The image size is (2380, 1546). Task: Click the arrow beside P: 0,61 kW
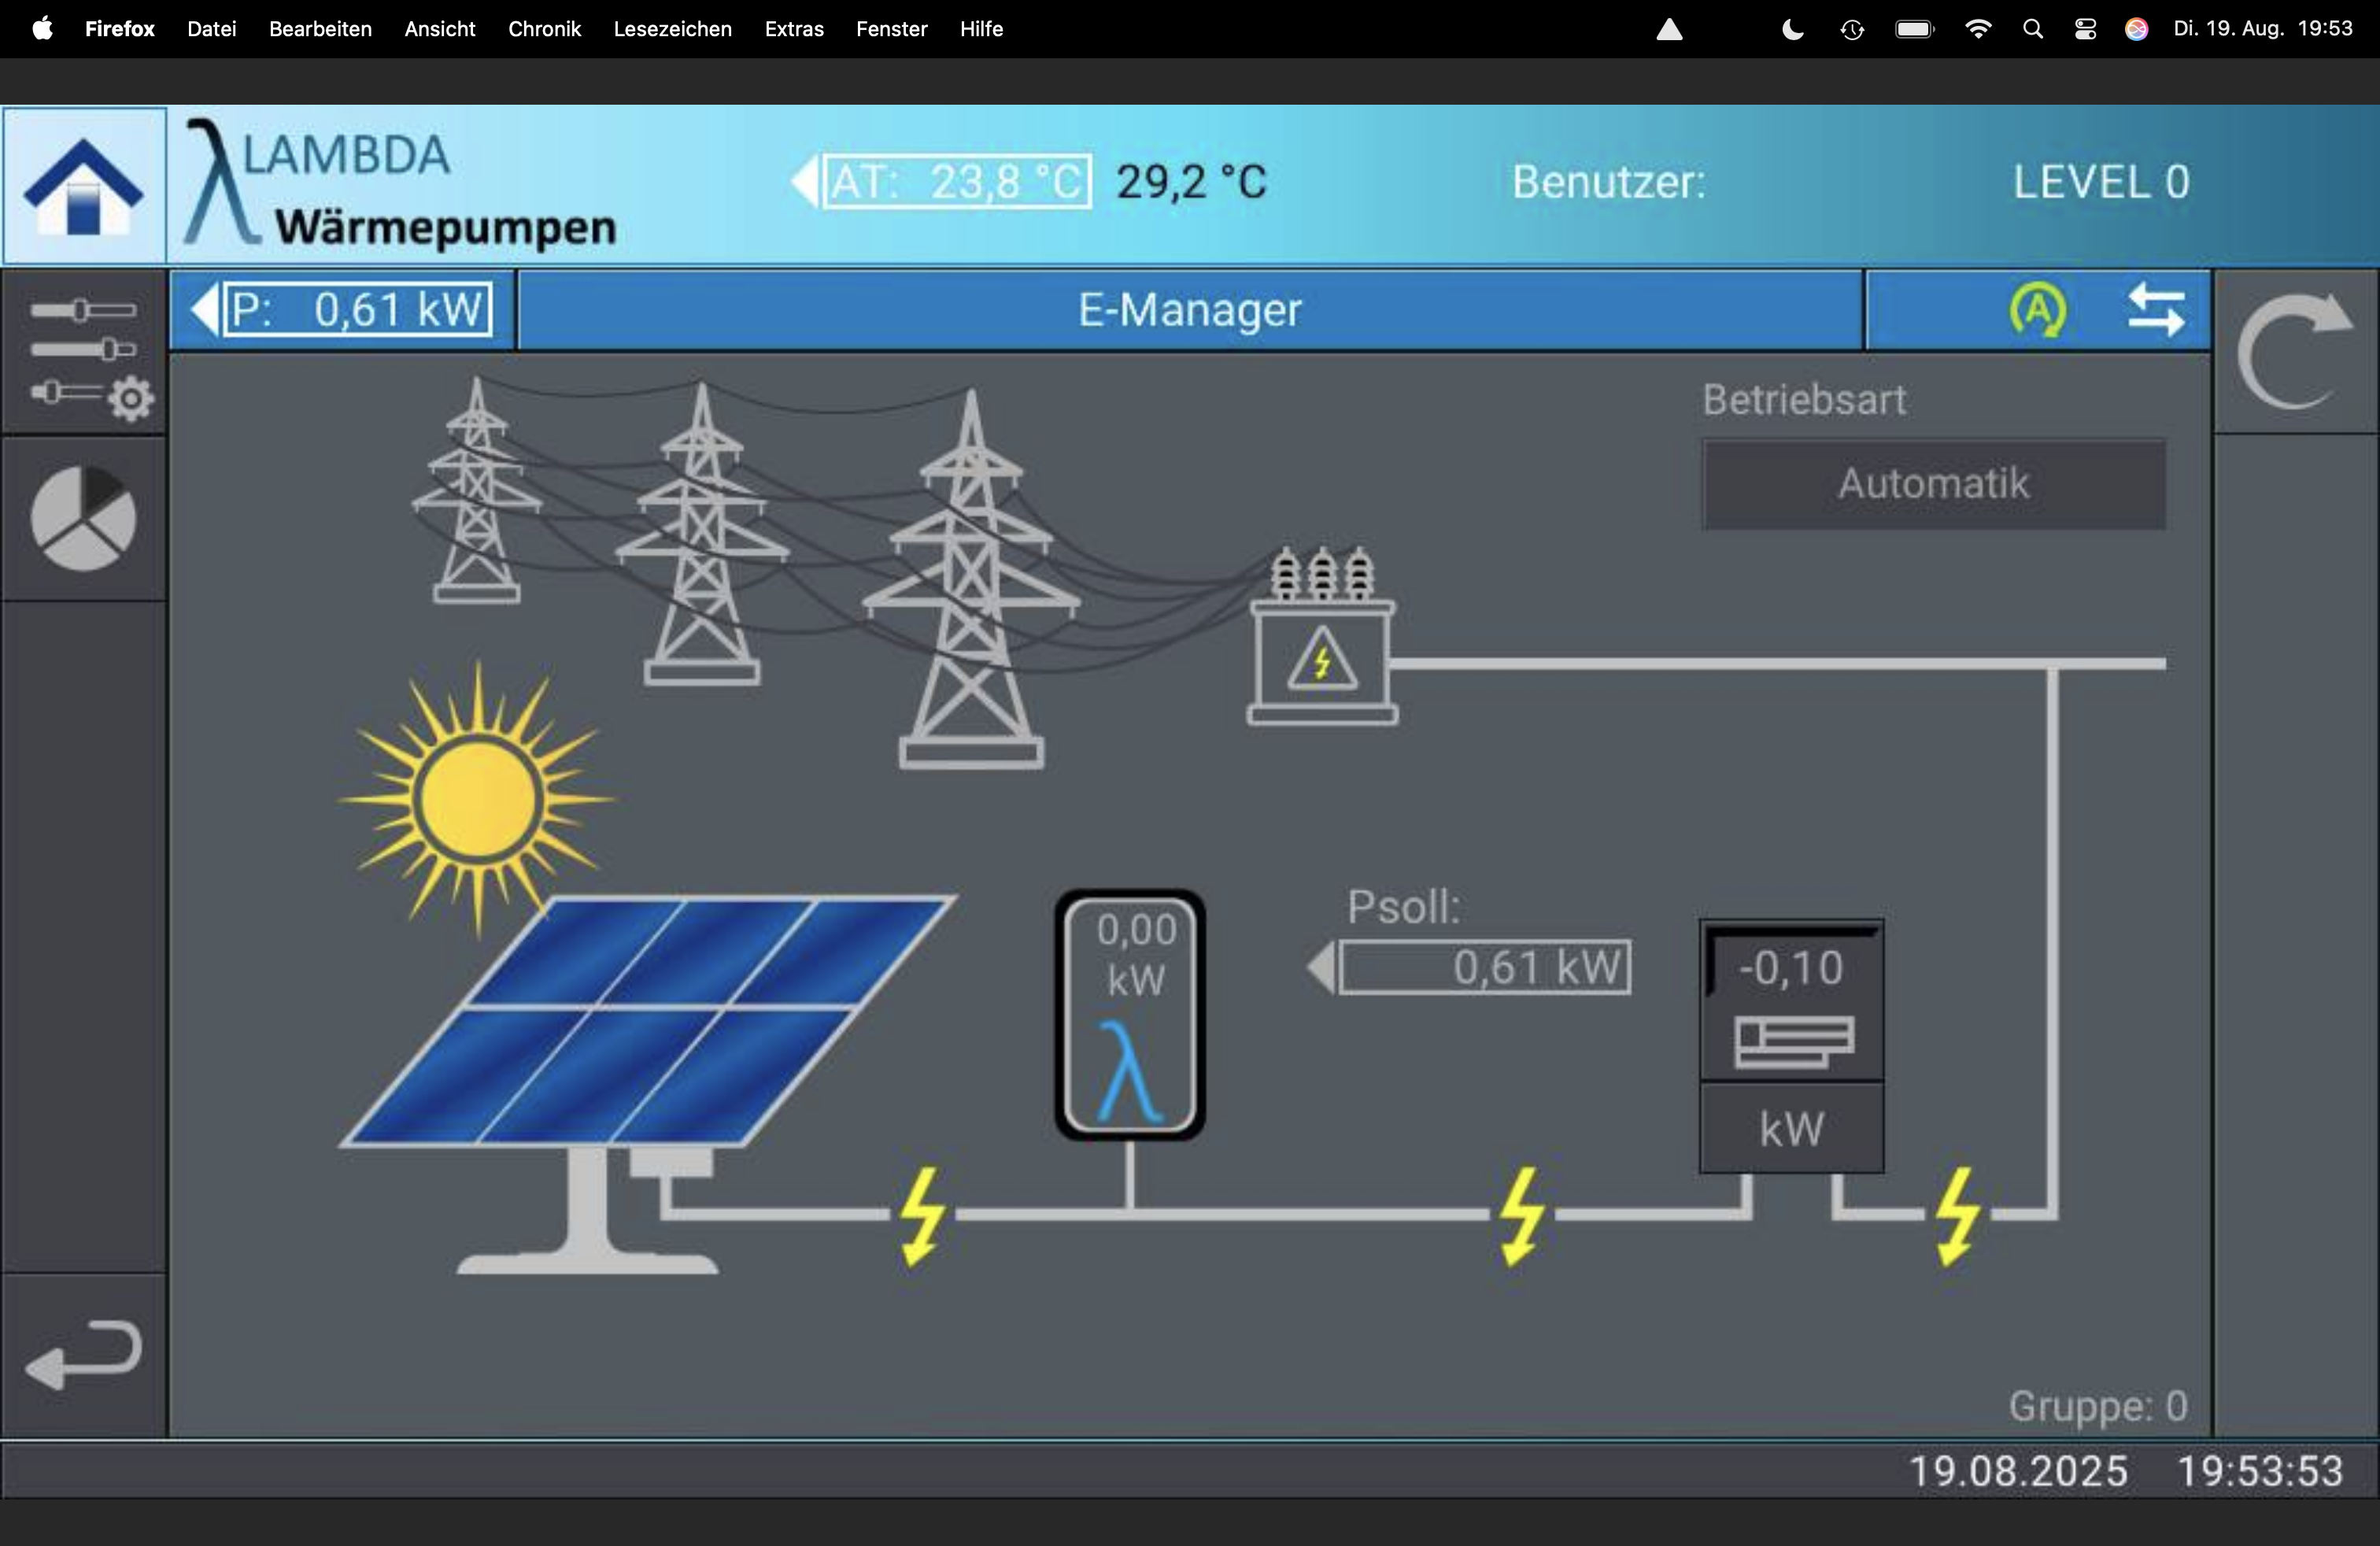[x=205, y=310]
